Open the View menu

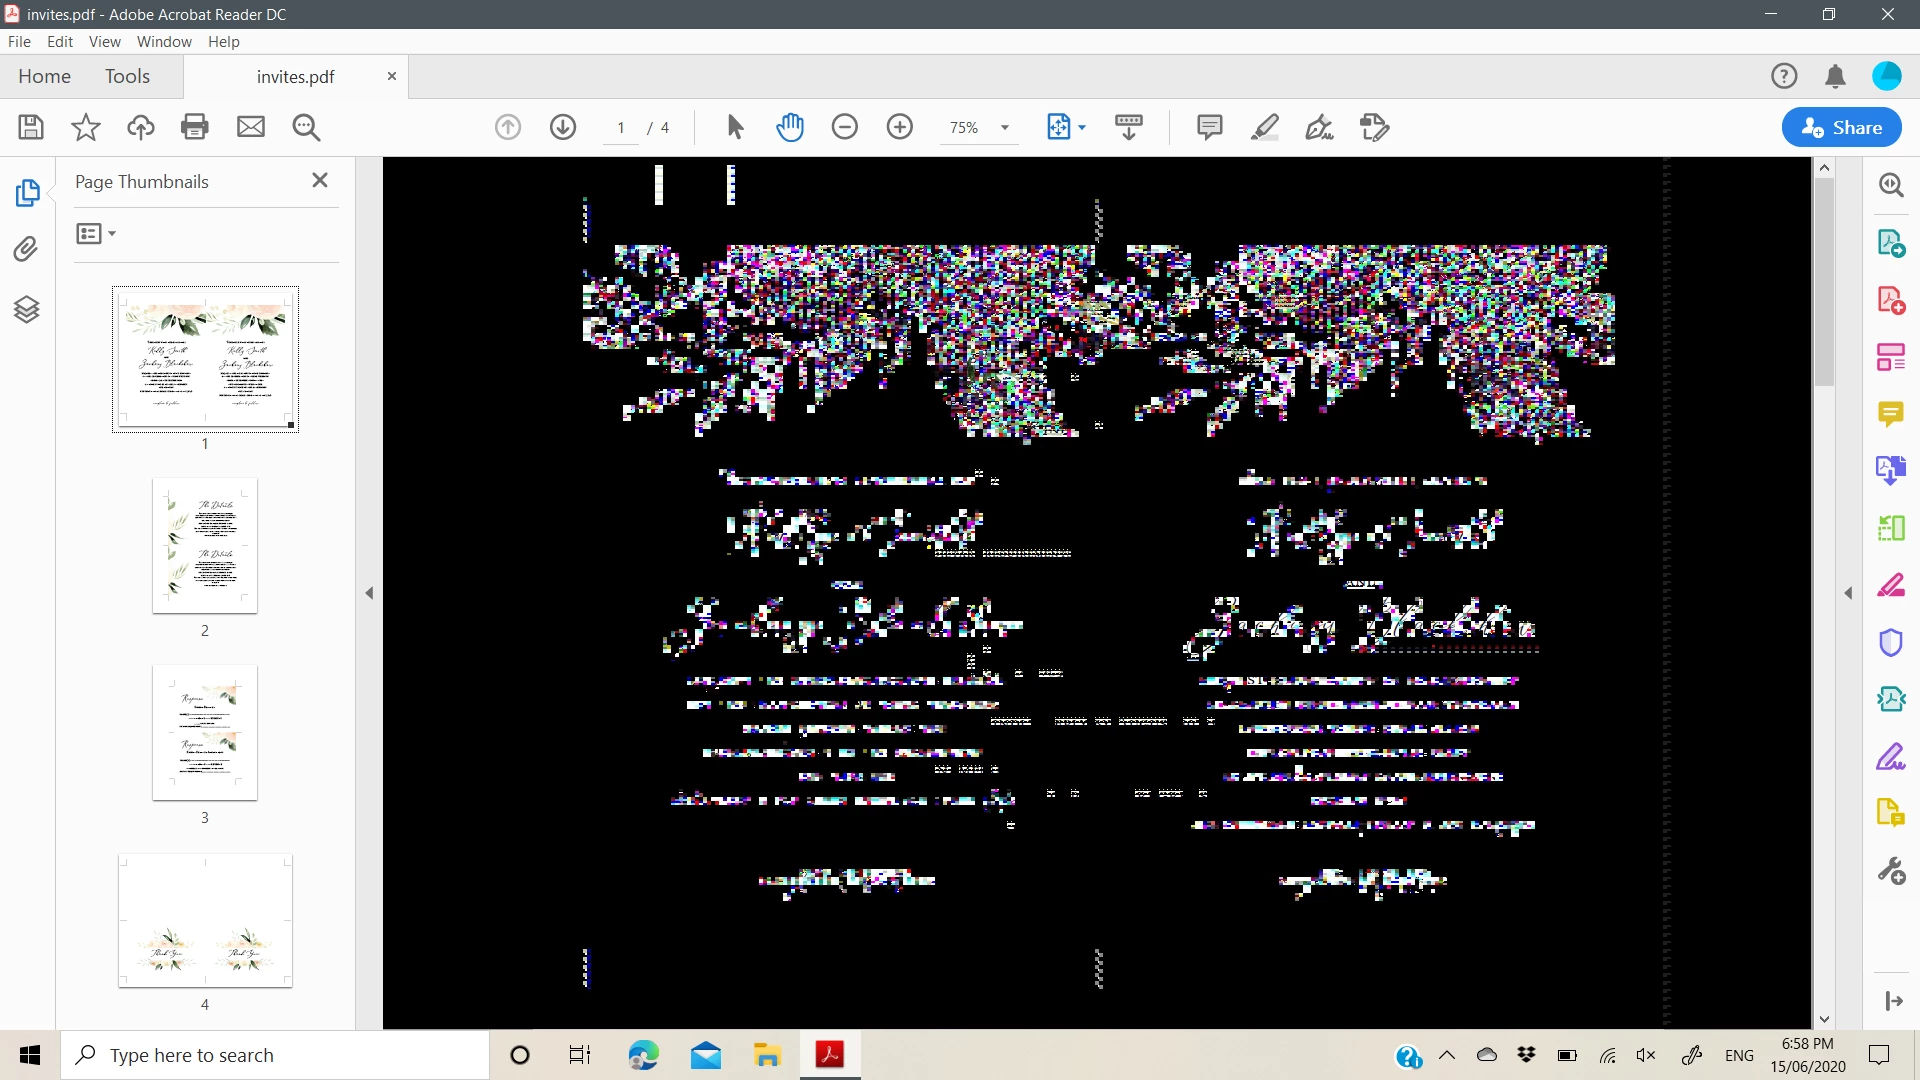[104, 42]
